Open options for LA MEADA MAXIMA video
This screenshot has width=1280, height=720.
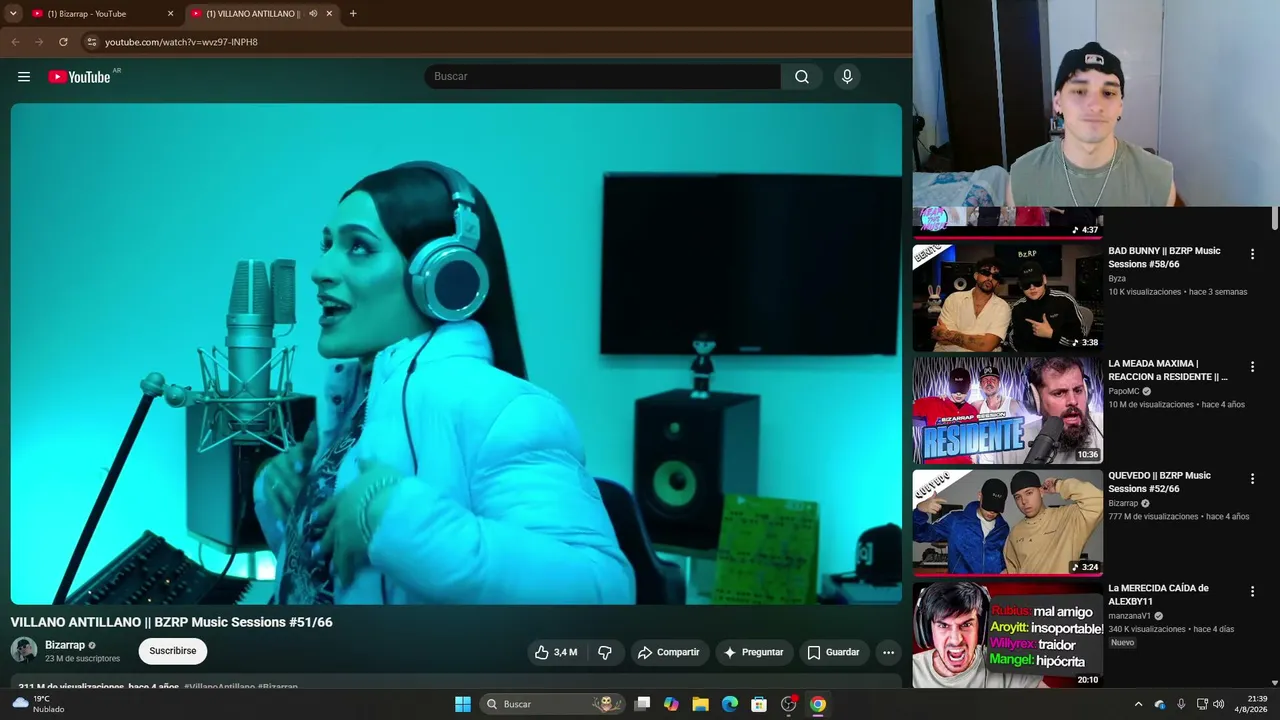click(1252, 367)
